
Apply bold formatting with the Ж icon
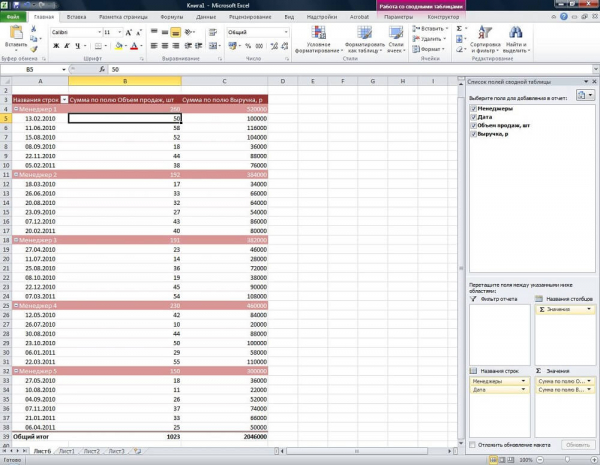56,46
